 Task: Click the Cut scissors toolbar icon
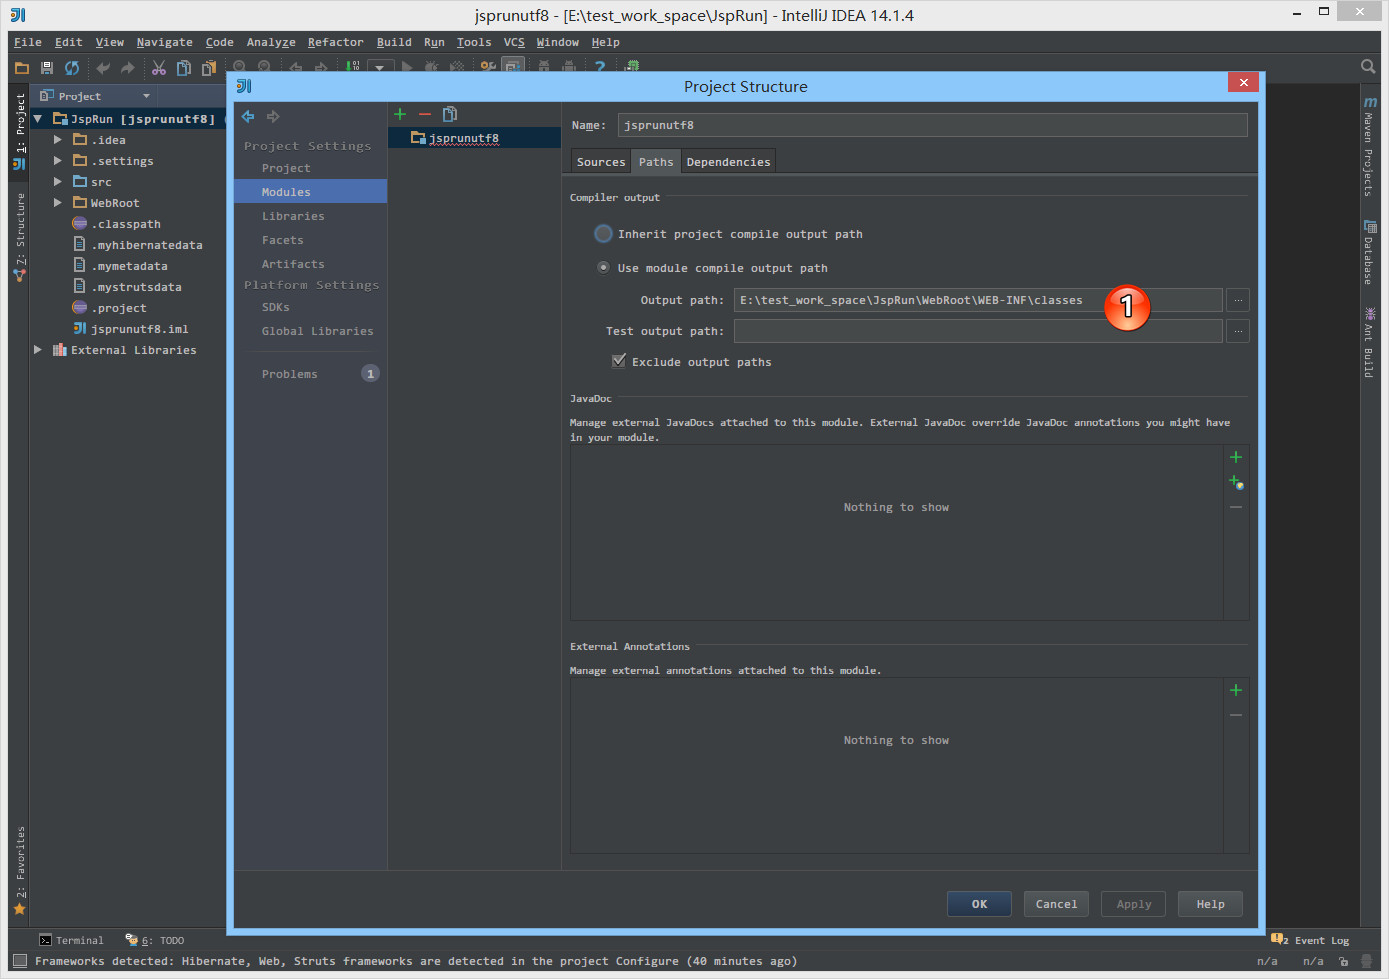pyautogui.click(x=159, y=68)
